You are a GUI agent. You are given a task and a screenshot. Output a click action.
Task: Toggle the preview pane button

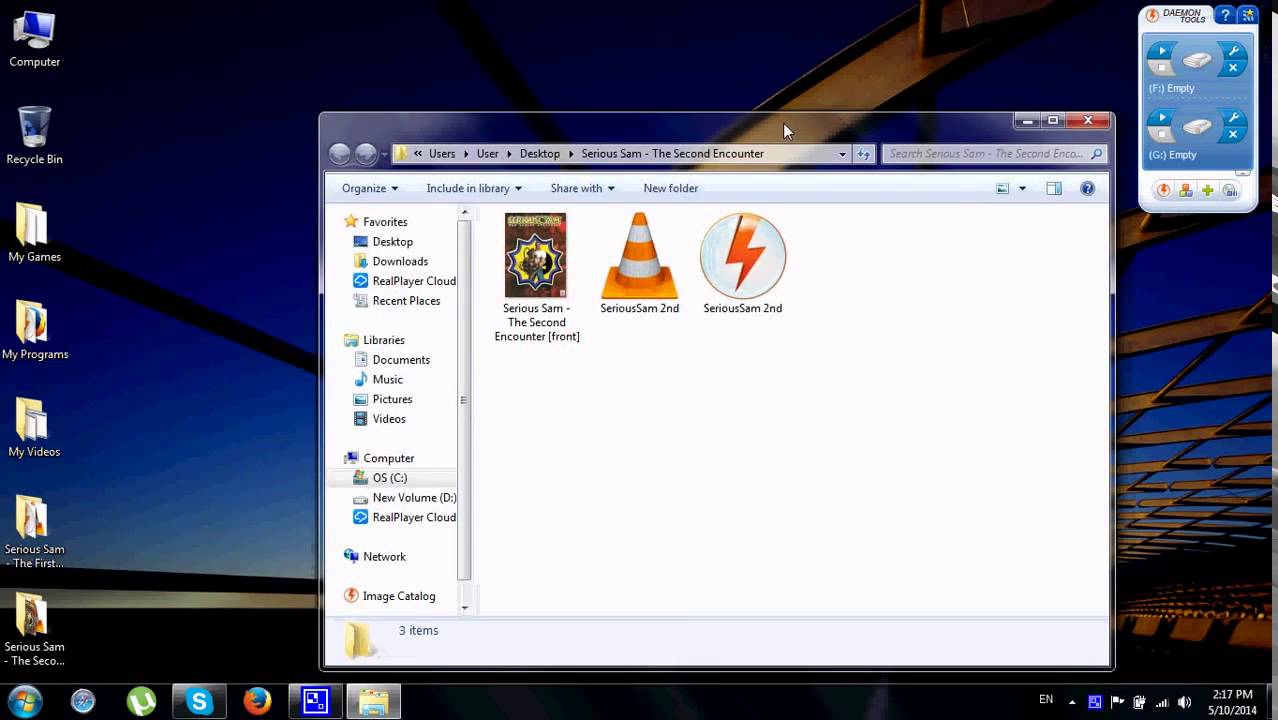(1054, 188)
